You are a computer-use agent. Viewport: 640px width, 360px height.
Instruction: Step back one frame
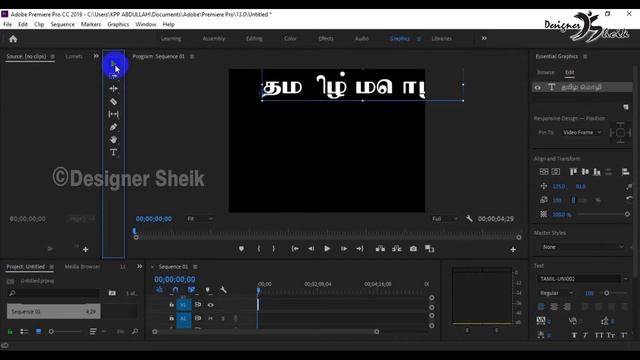[x=311, y=249]
